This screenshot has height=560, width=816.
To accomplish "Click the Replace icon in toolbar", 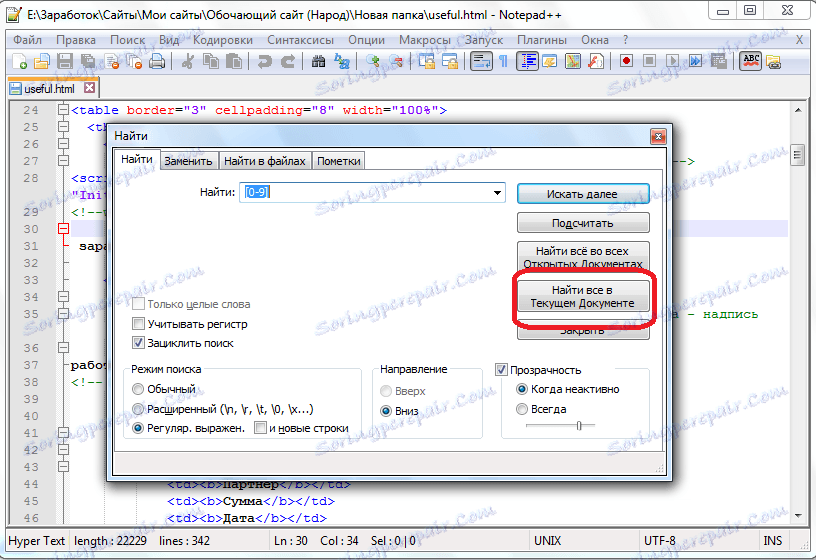I will (342, 61).
